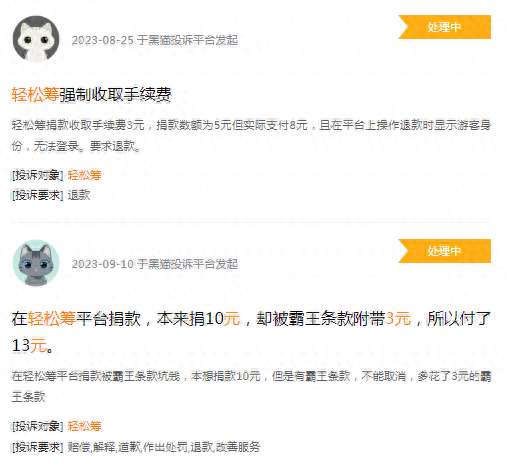Screen dimensions: 507x472
Task: Click the 2023-09-10 post date text
Action: click(x=103, y=264)
